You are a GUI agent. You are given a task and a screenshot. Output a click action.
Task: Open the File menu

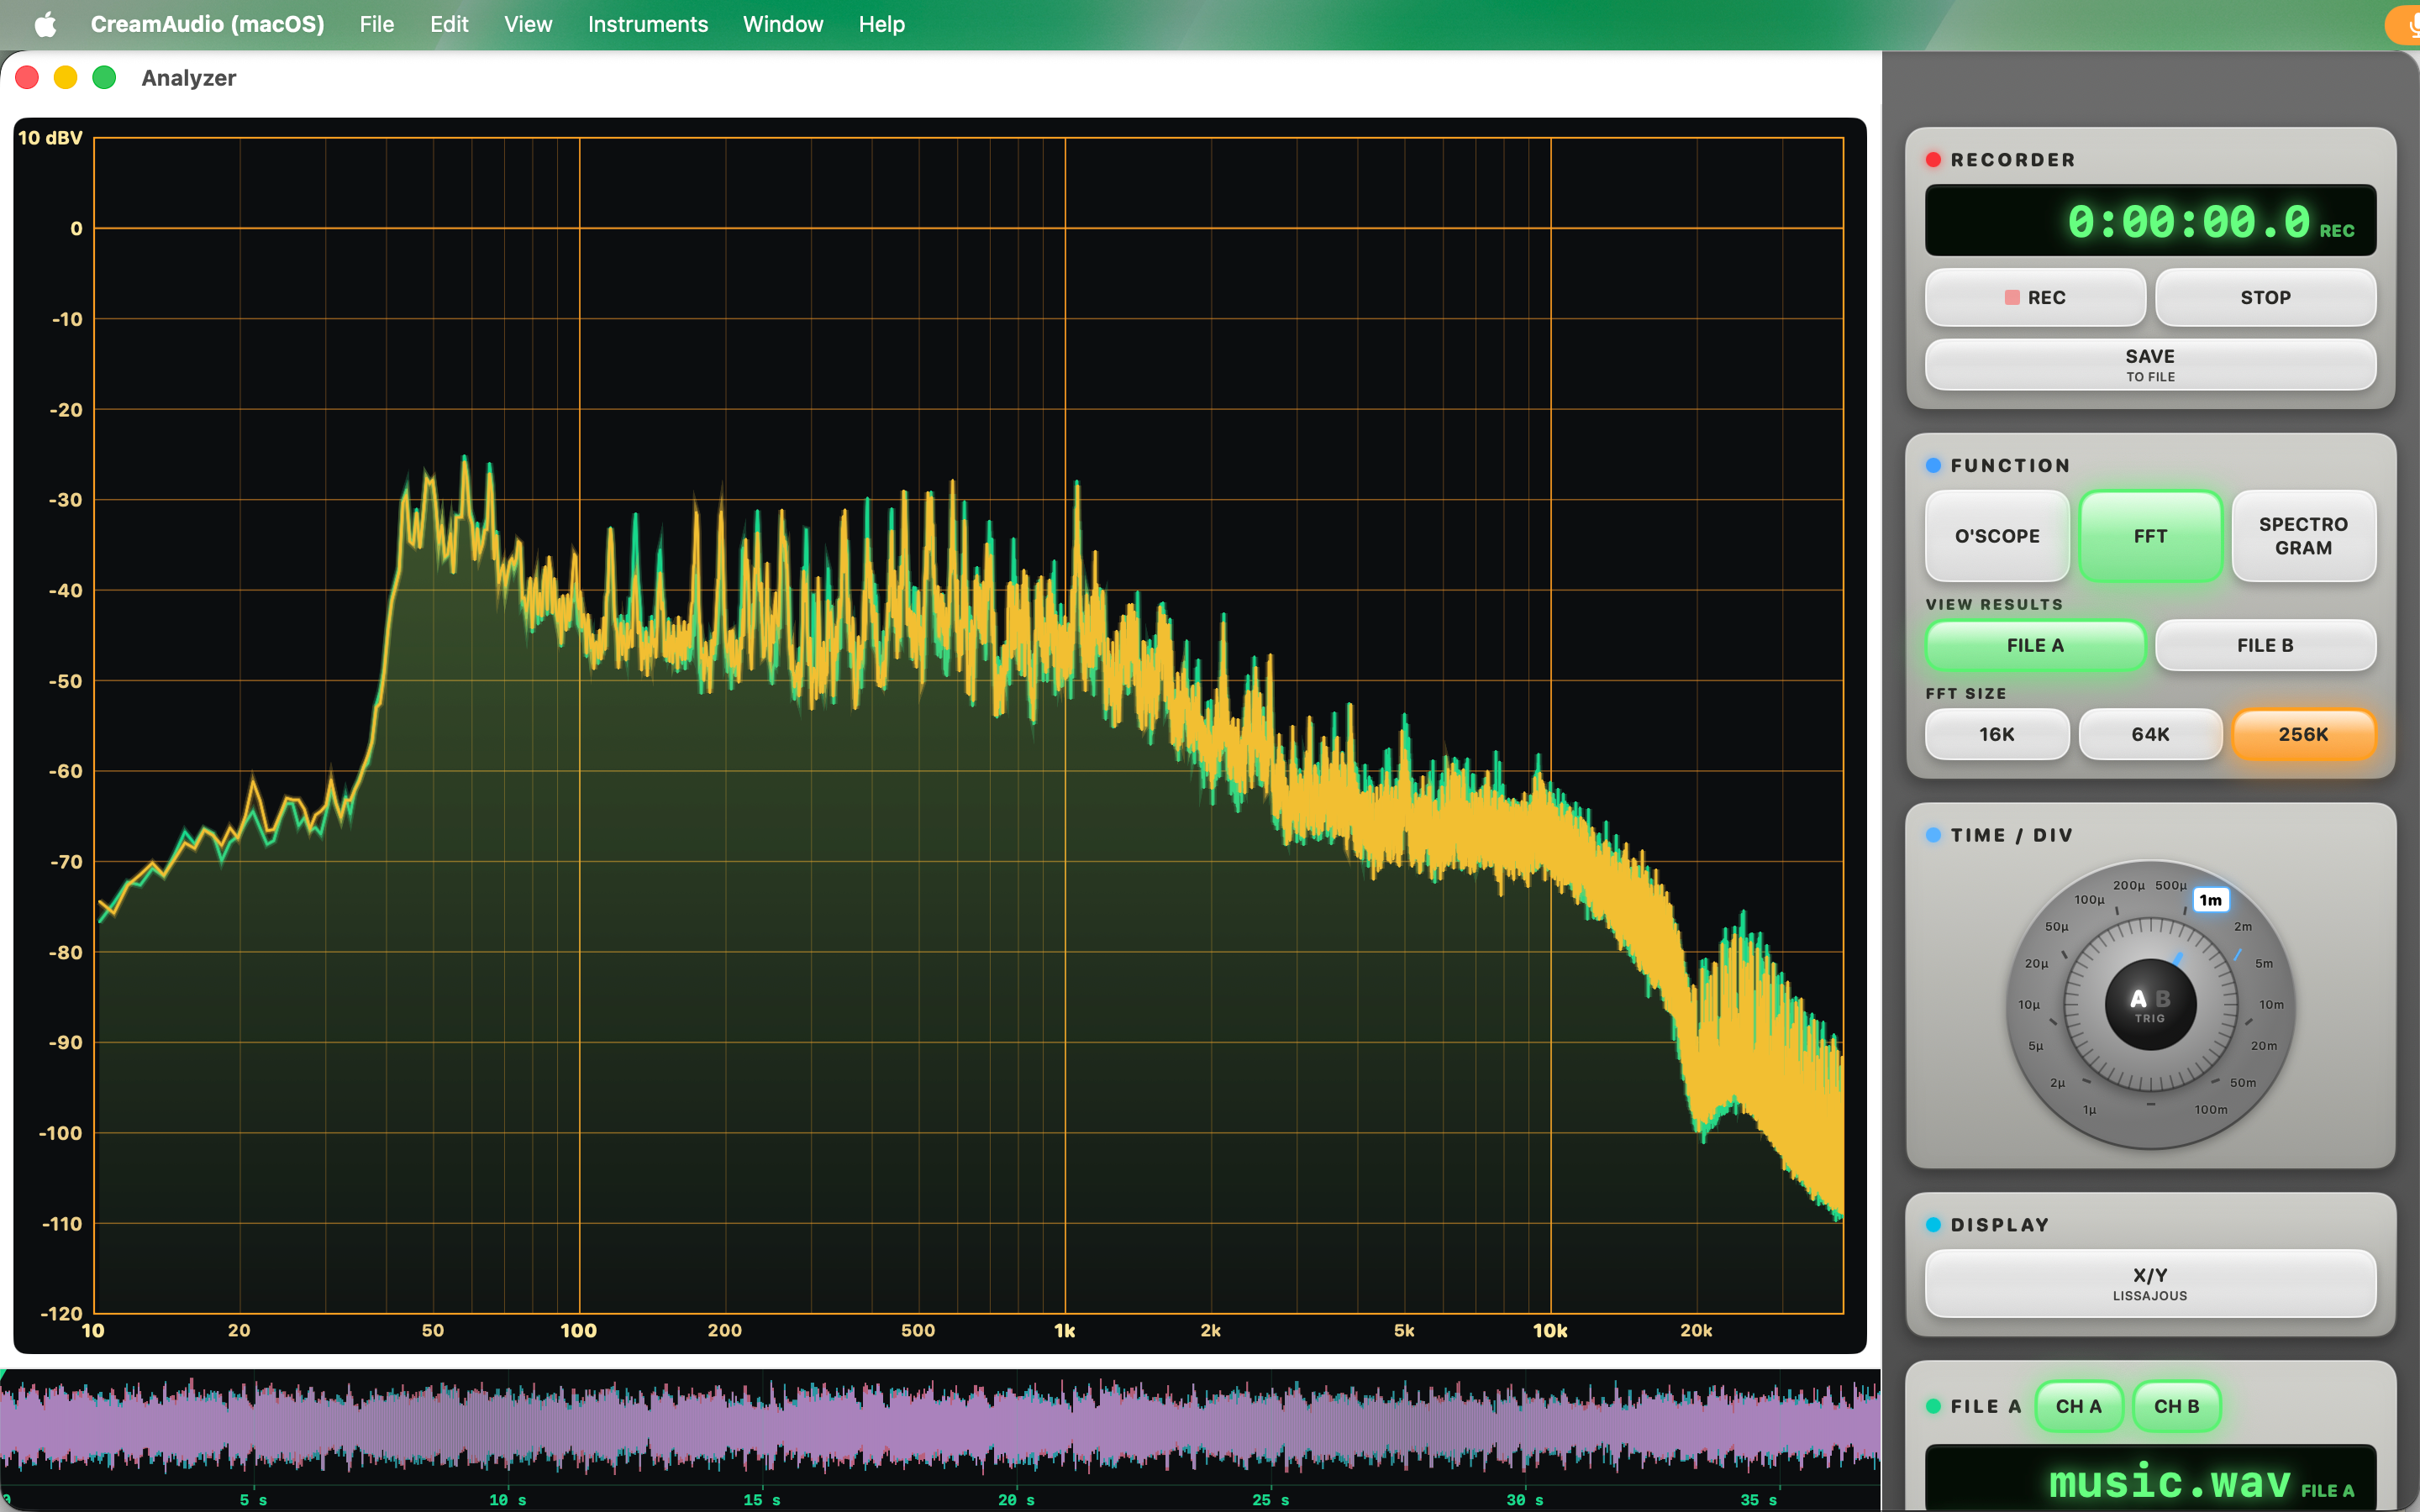[376, 24]
